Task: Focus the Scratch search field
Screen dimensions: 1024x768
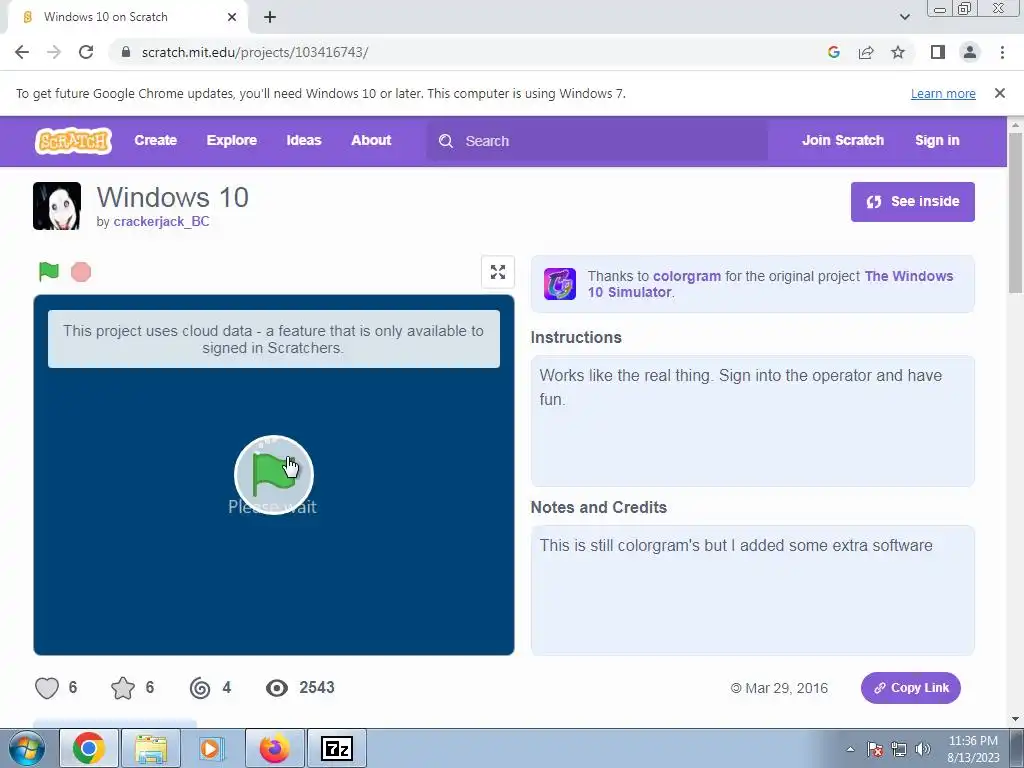Action: pyautogui.click(x=597, y=141)
